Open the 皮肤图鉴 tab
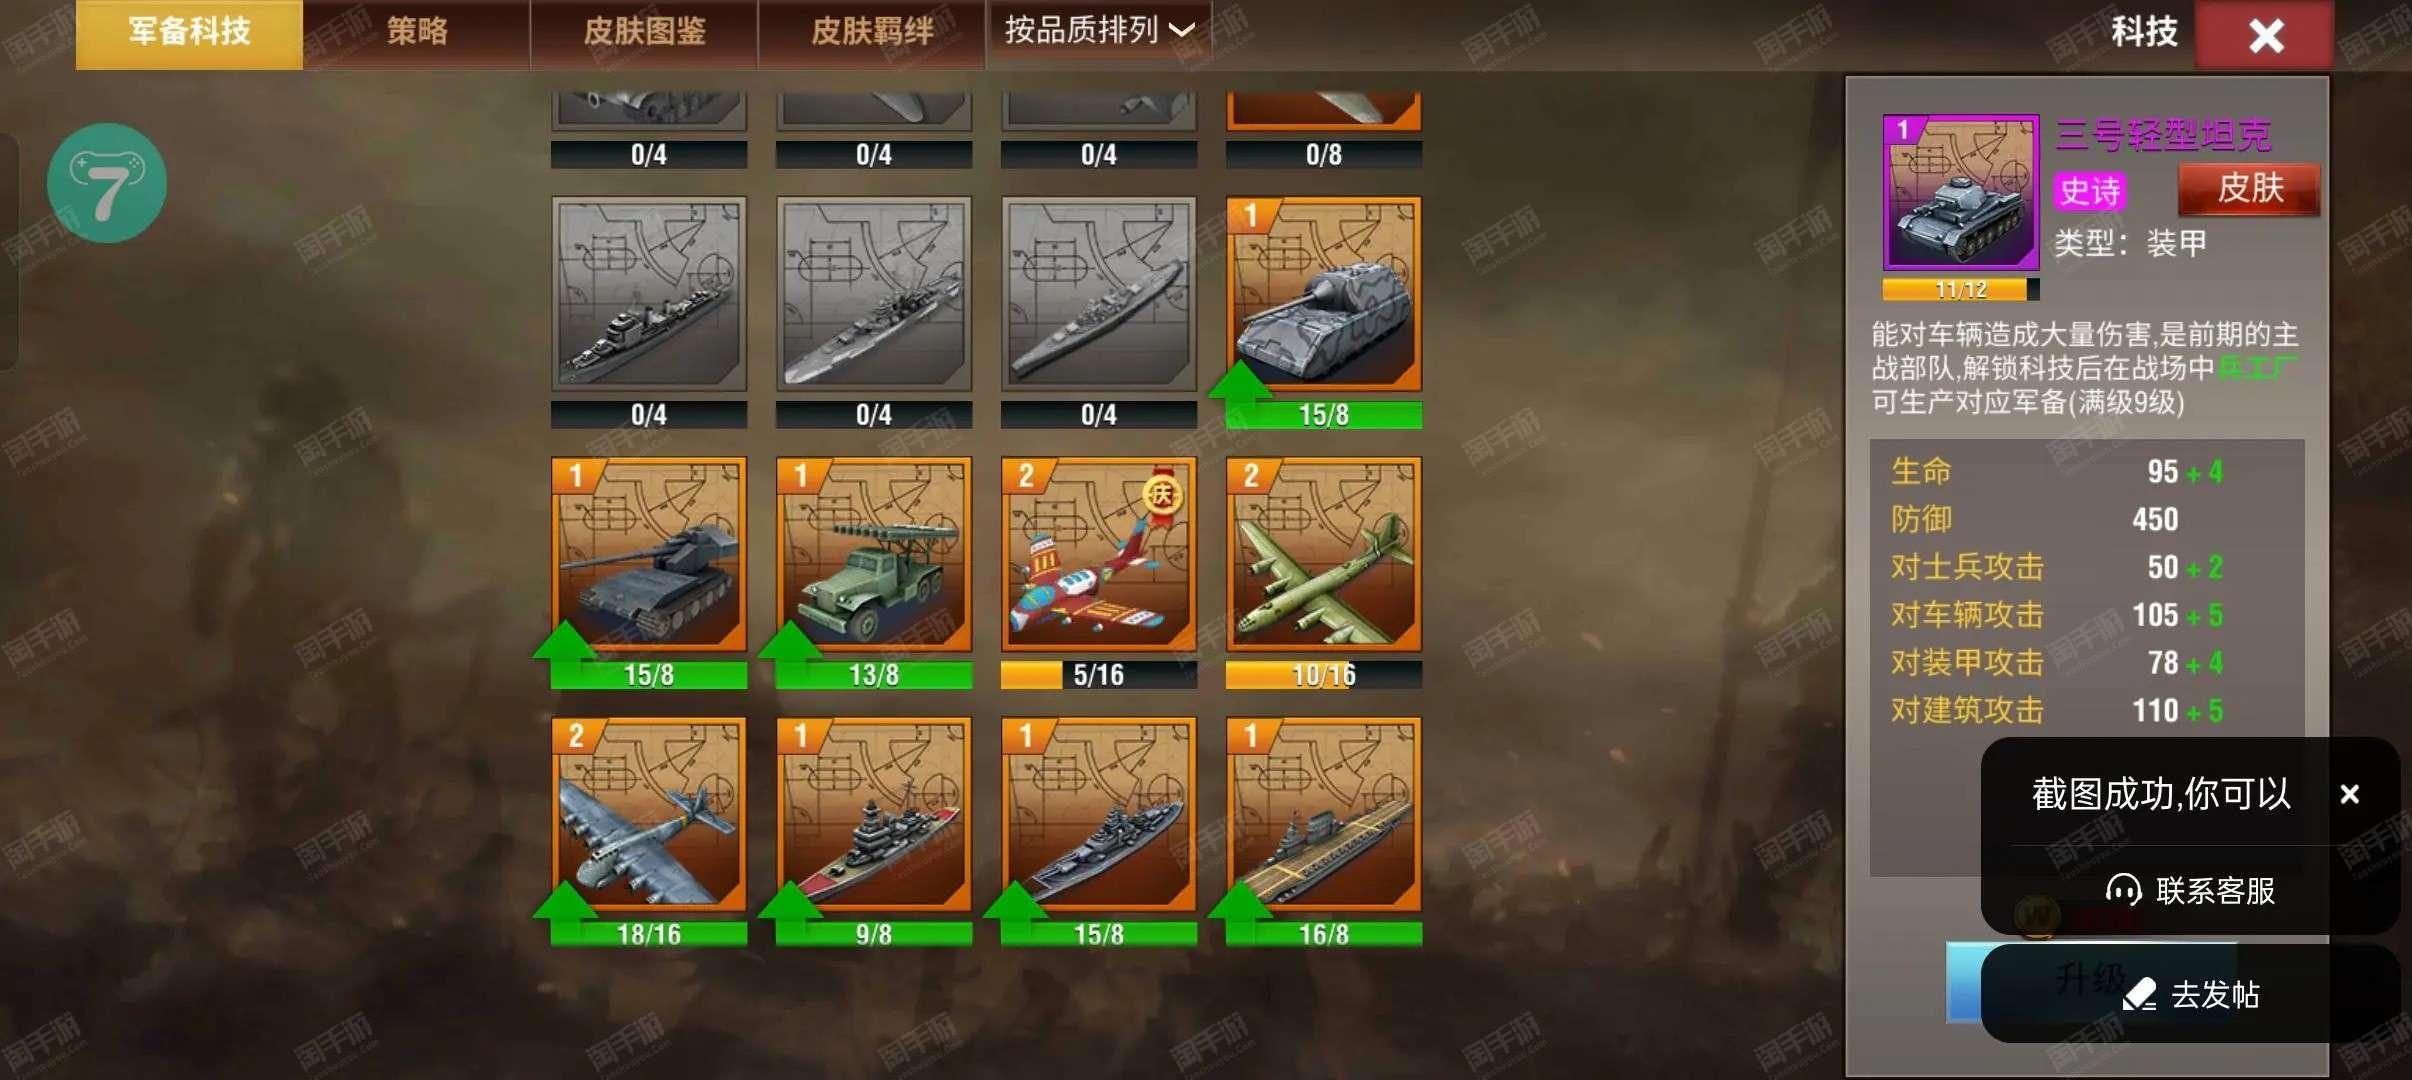 [644, 33]
